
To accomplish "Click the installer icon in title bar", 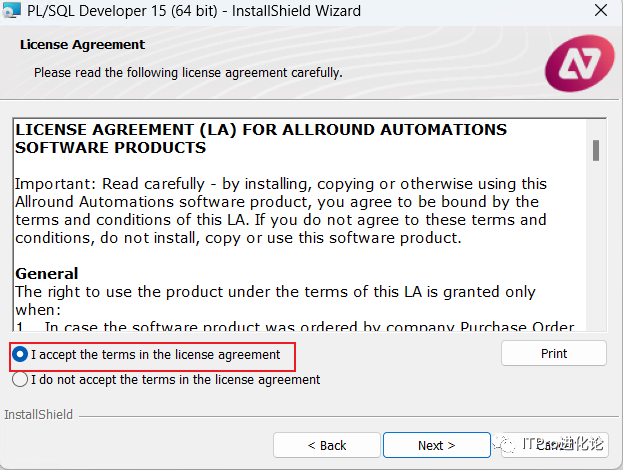I will pos(11,12).
